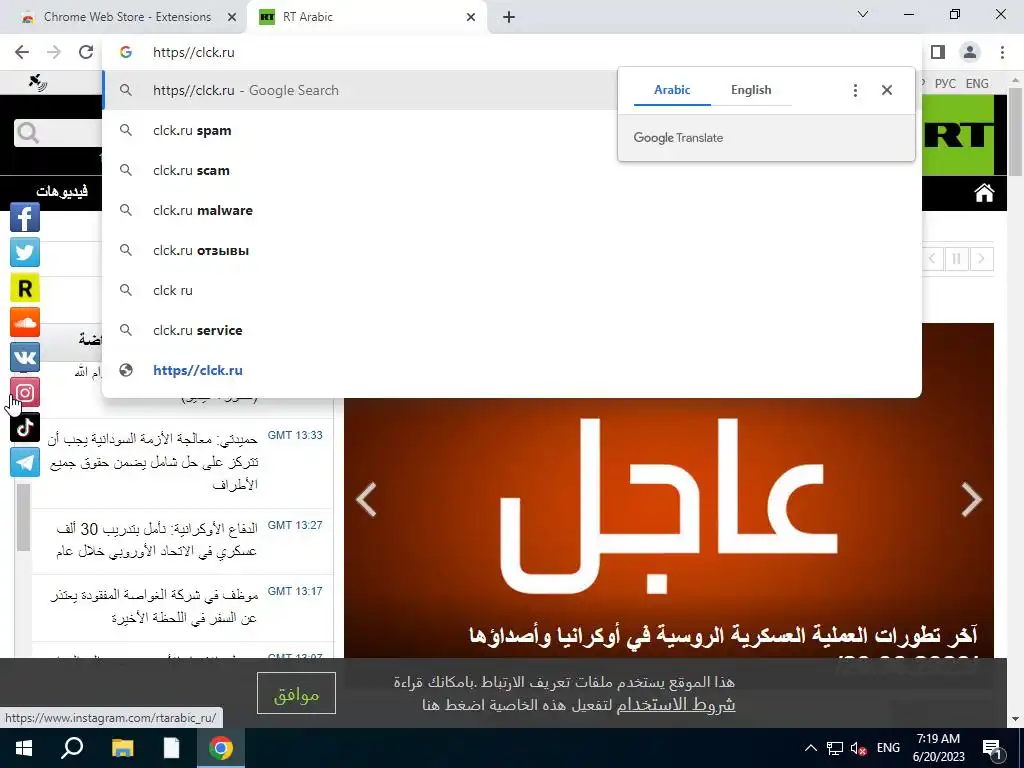Pause the news ticker
1024x768 pixels.
[956, 259]
